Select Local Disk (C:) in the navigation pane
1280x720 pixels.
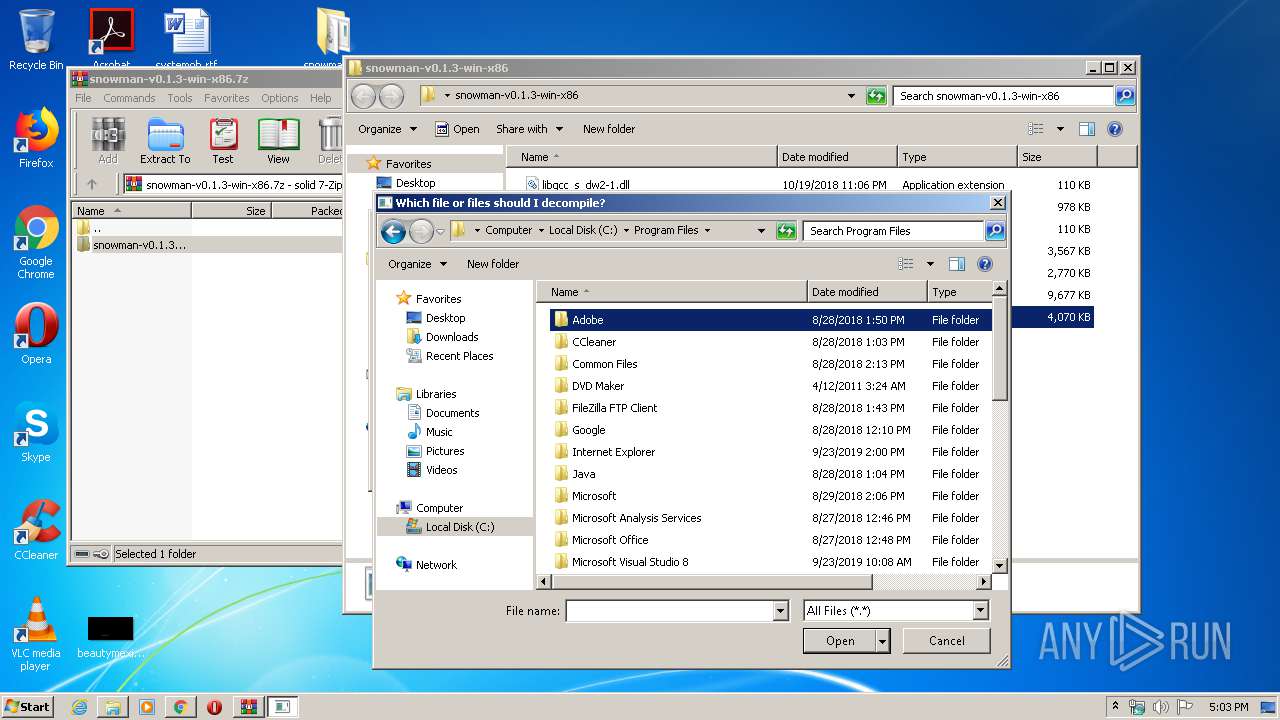pos(451,527)
